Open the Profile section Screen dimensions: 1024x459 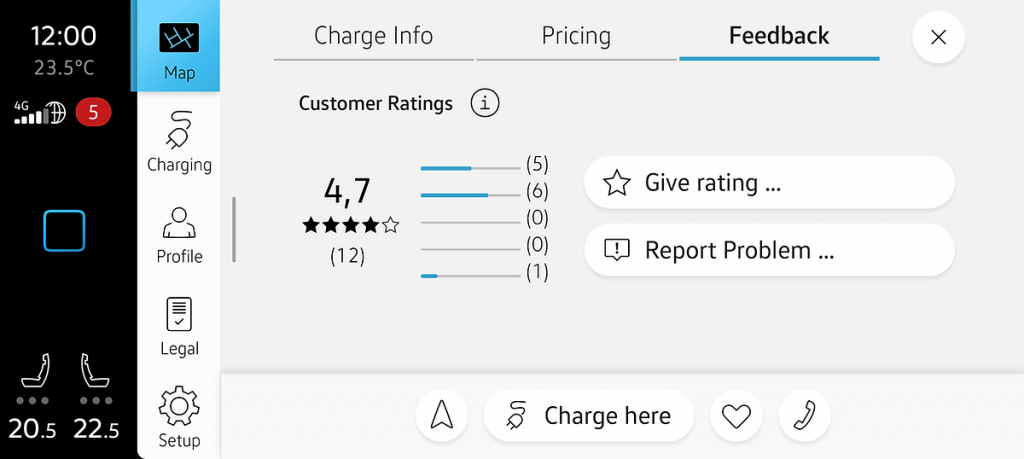tap(179, 235)
